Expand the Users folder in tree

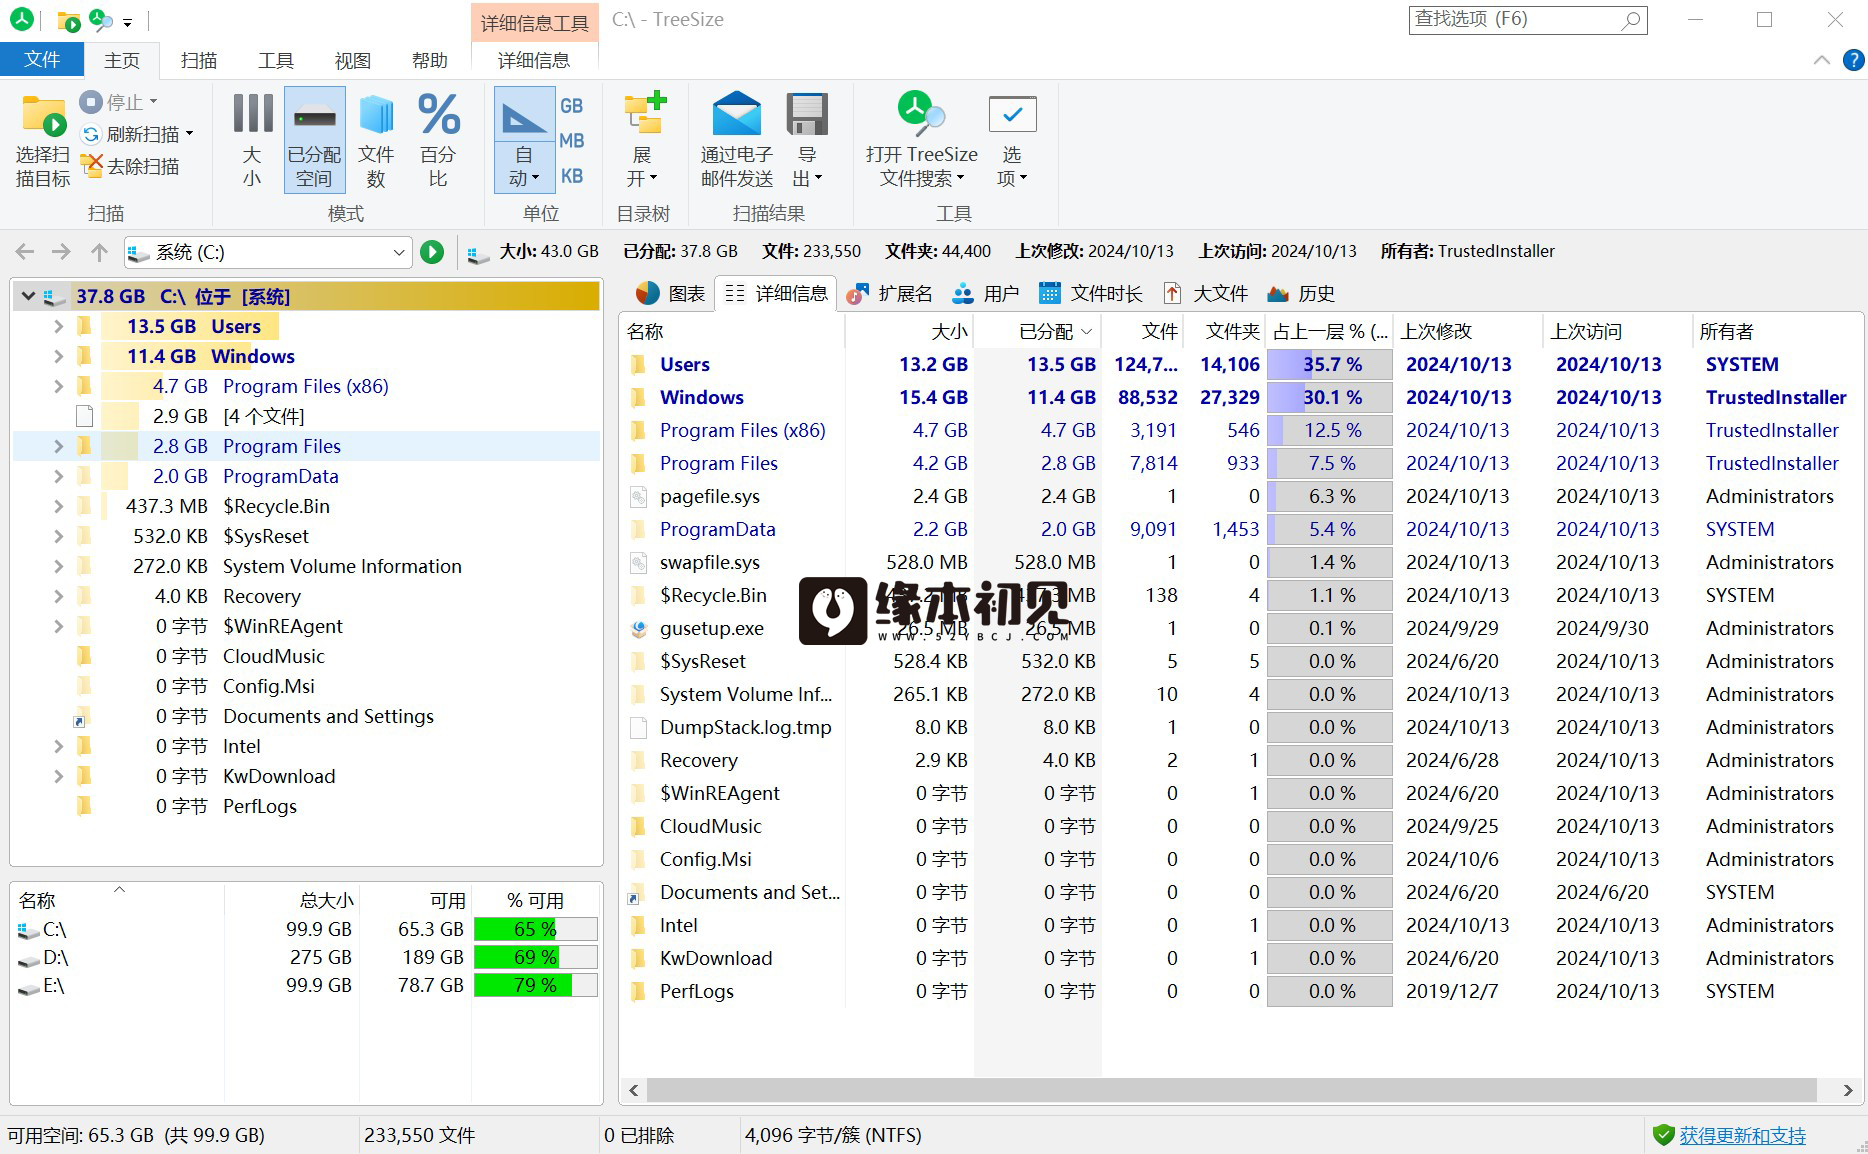(x=58, y=326)
